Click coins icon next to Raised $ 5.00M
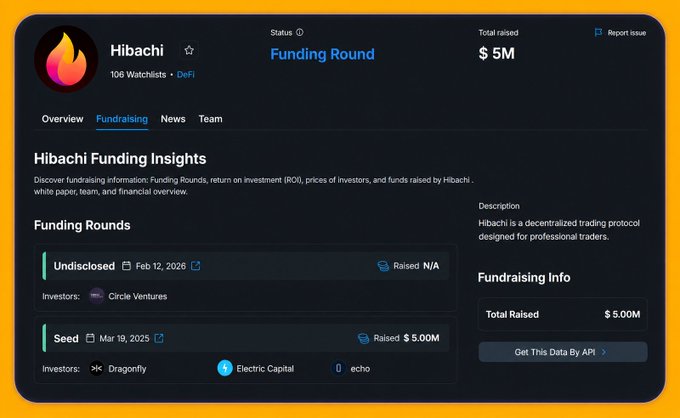 [x=363, y=339]
